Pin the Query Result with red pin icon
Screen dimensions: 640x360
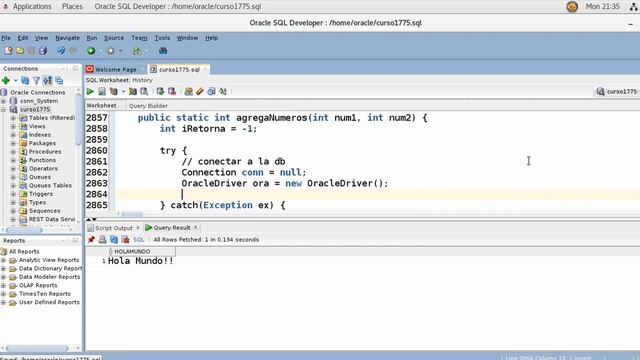(x=91, y=240)
